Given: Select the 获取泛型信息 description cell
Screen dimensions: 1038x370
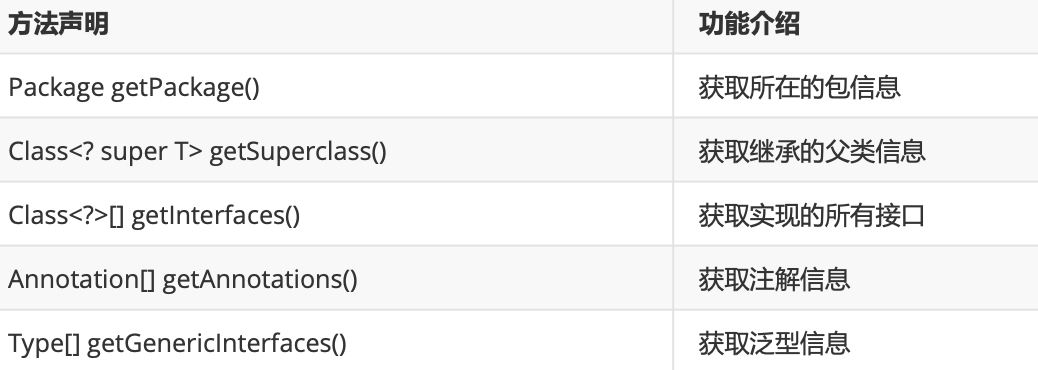Looking at the screenshot, I should coord(856,341).
